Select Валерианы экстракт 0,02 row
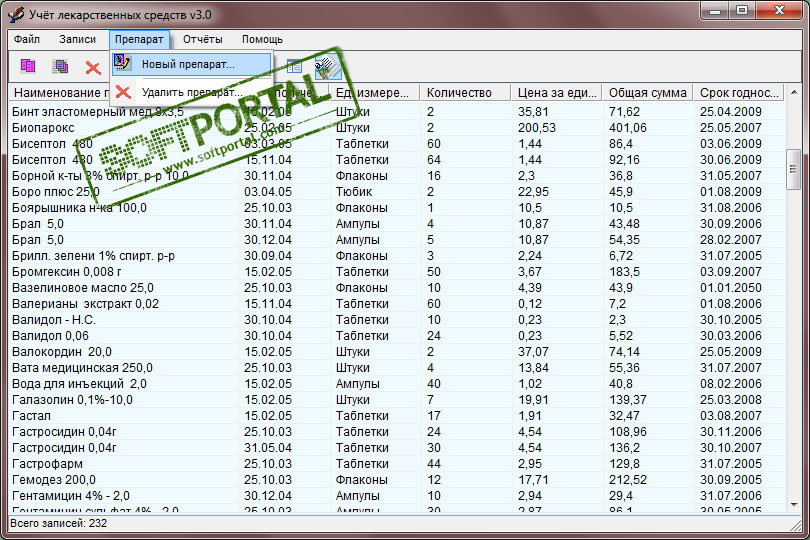The image size is (810, 540). [x=397, y=304]
